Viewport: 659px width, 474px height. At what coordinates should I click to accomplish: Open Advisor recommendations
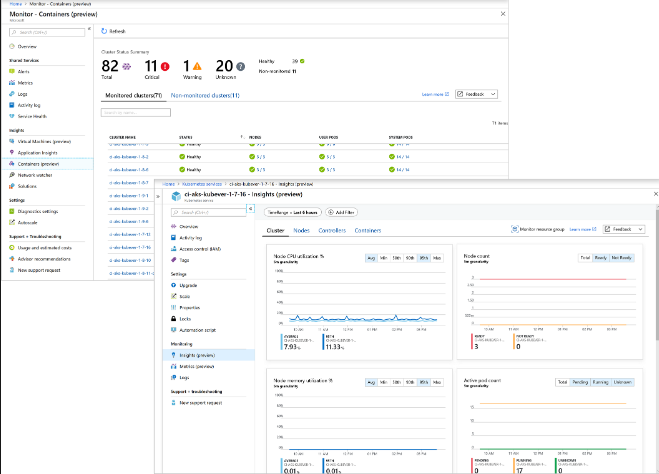click(x=44, y=259)
